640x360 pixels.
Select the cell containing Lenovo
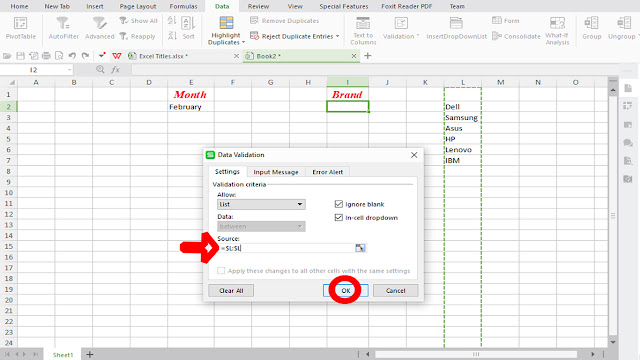[x=462, y=150]
